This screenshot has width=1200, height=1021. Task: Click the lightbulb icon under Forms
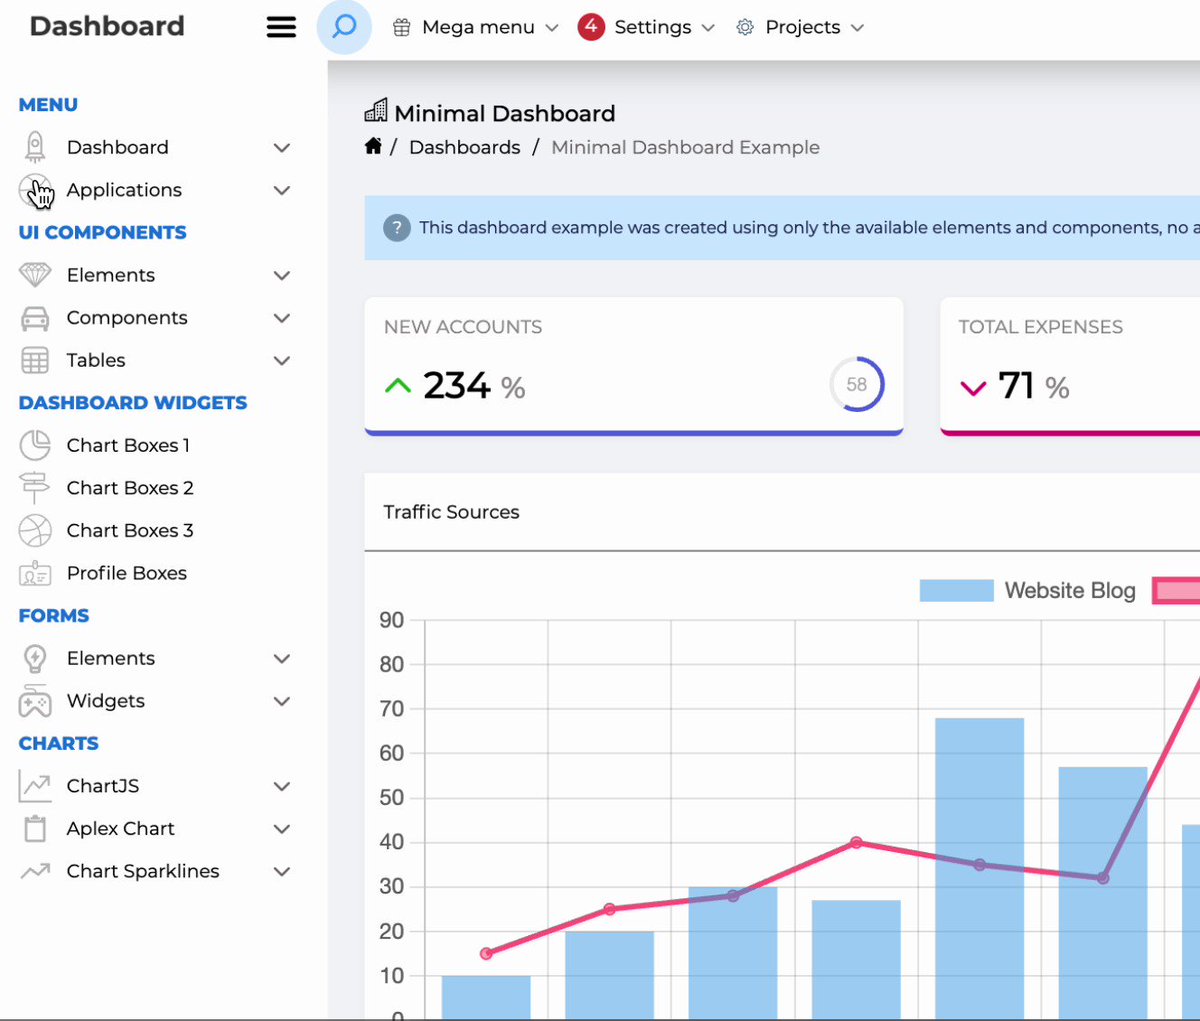click(x=35, y=658)
